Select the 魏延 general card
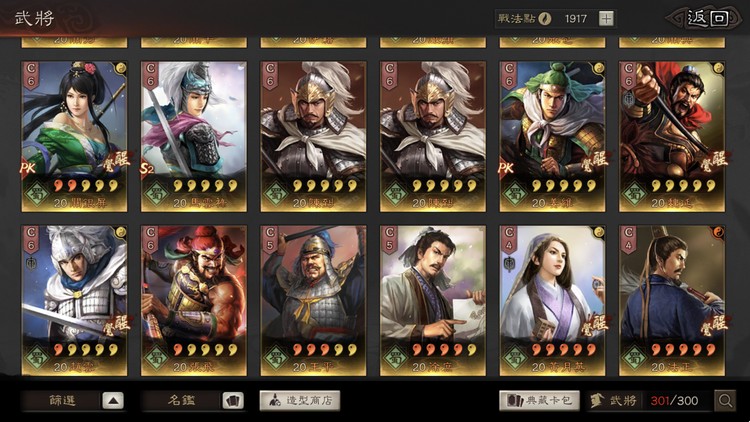Image resolution: width=750 pixels, height=422 pixels. pyautogui.click(x=672, y=136)
